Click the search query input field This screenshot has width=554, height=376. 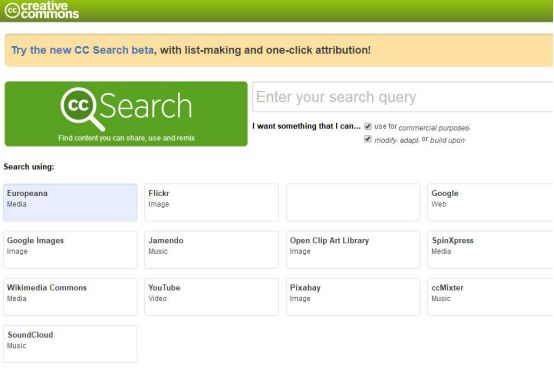pyautogui.click(x=403, y=97)
